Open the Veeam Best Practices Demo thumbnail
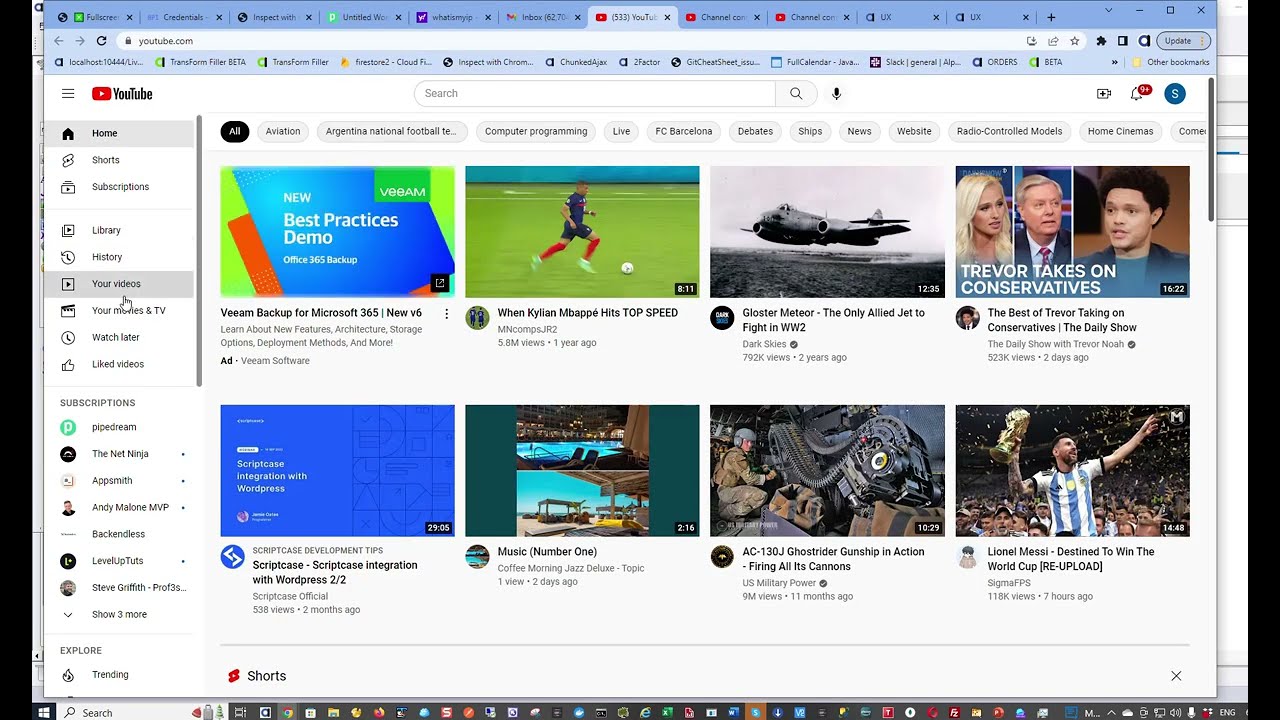Viewport: 1280px width, 720px height. coord(337,232)
